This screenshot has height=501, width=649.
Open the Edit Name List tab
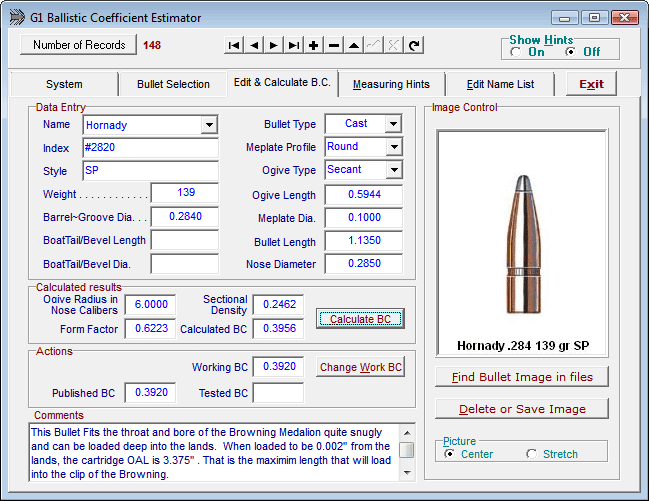500,84
